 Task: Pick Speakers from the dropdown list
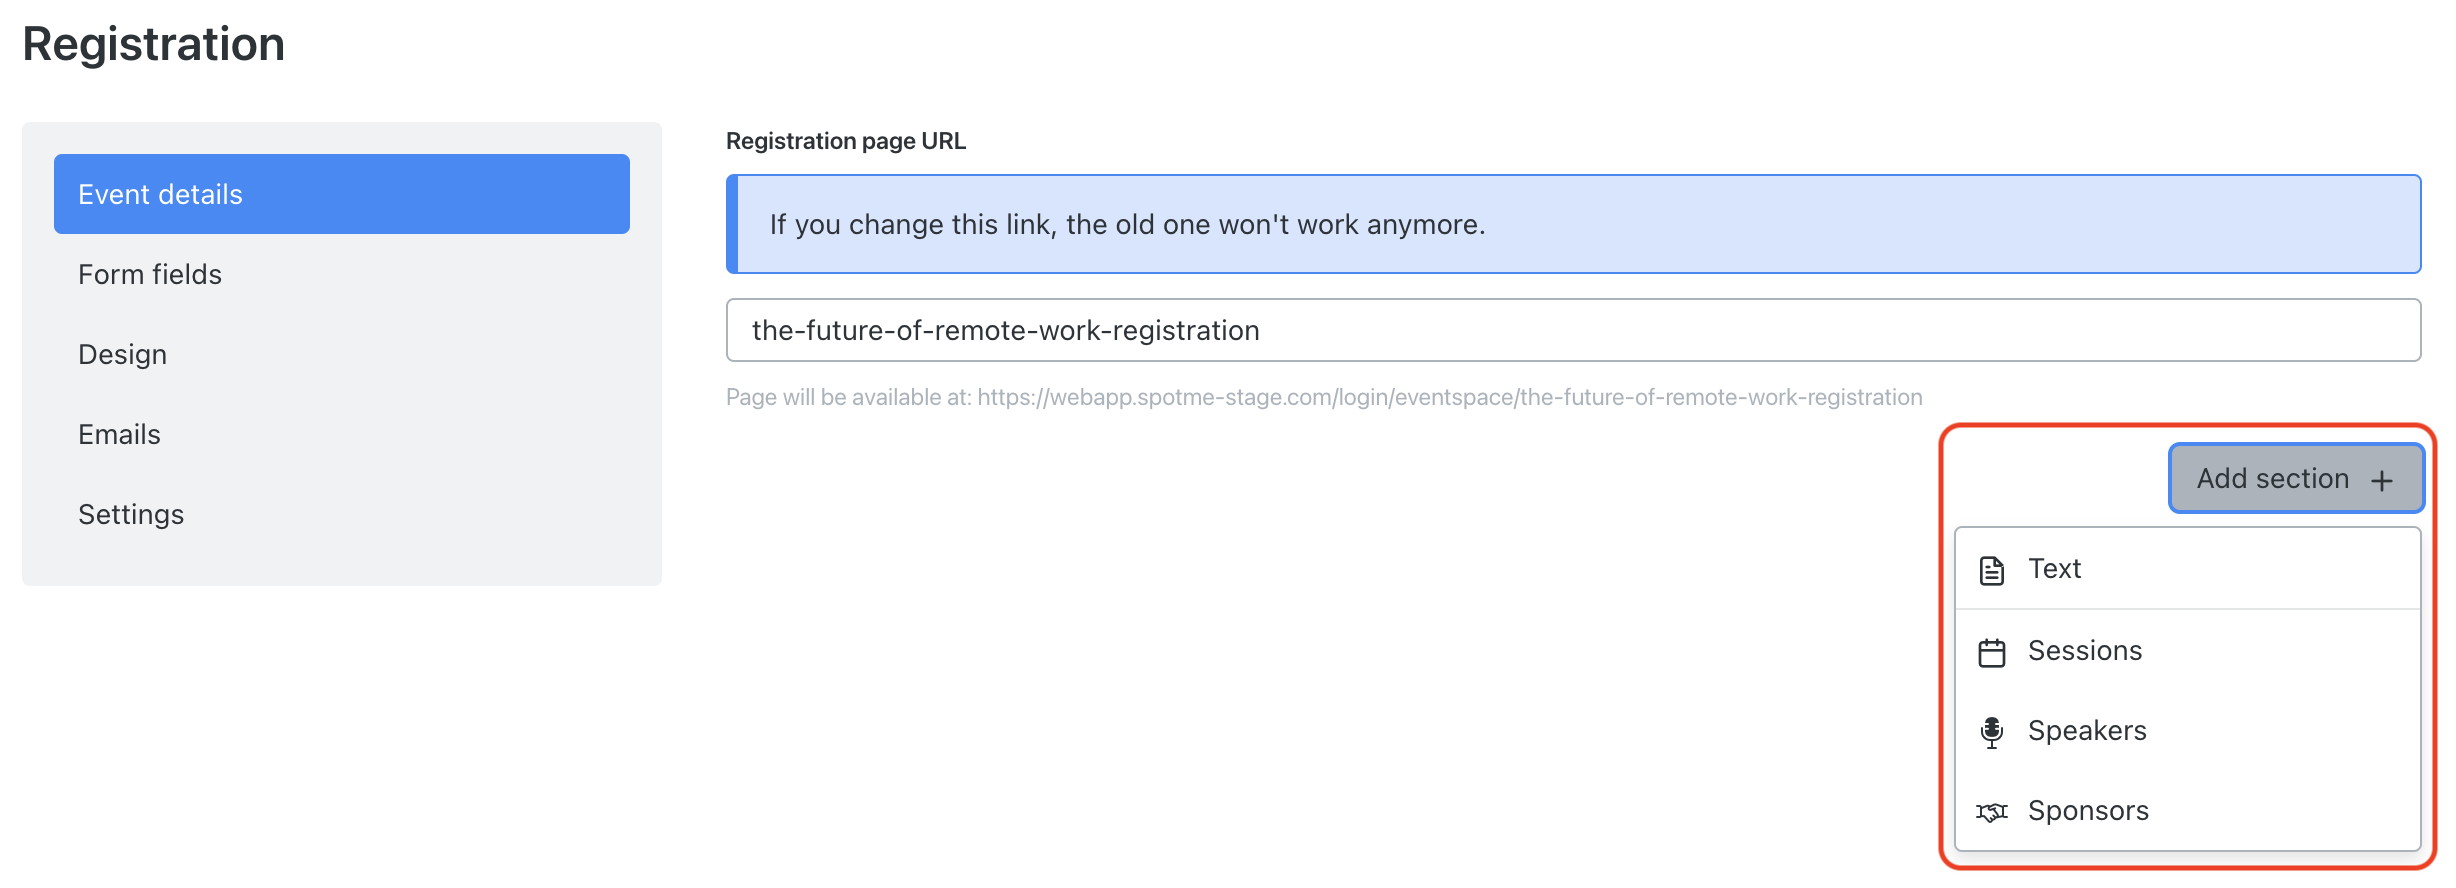2187,731
